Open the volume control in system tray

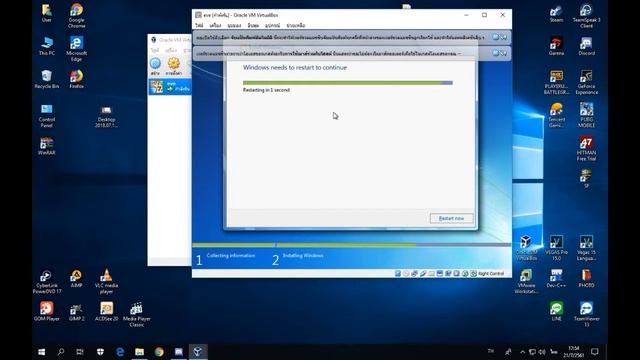pyautogui.click(x=542, y=352)
